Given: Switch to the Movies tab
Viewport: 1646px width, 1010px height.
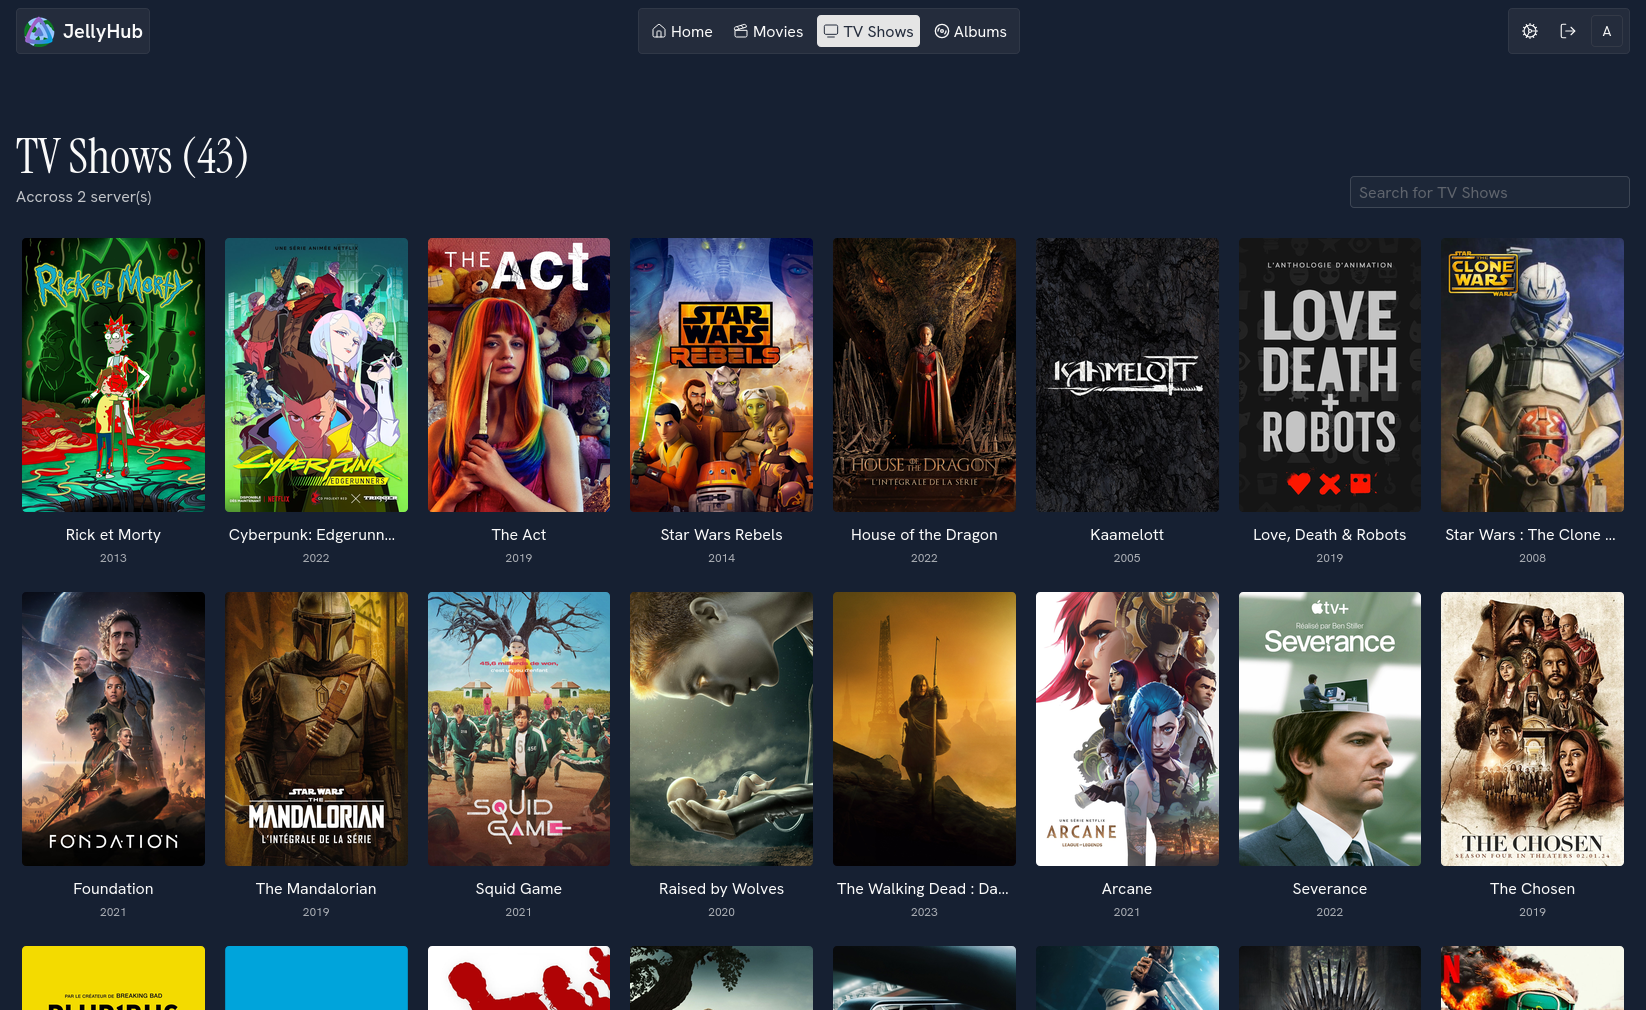Looking at the screenshot, I should (x=768, y=31).
